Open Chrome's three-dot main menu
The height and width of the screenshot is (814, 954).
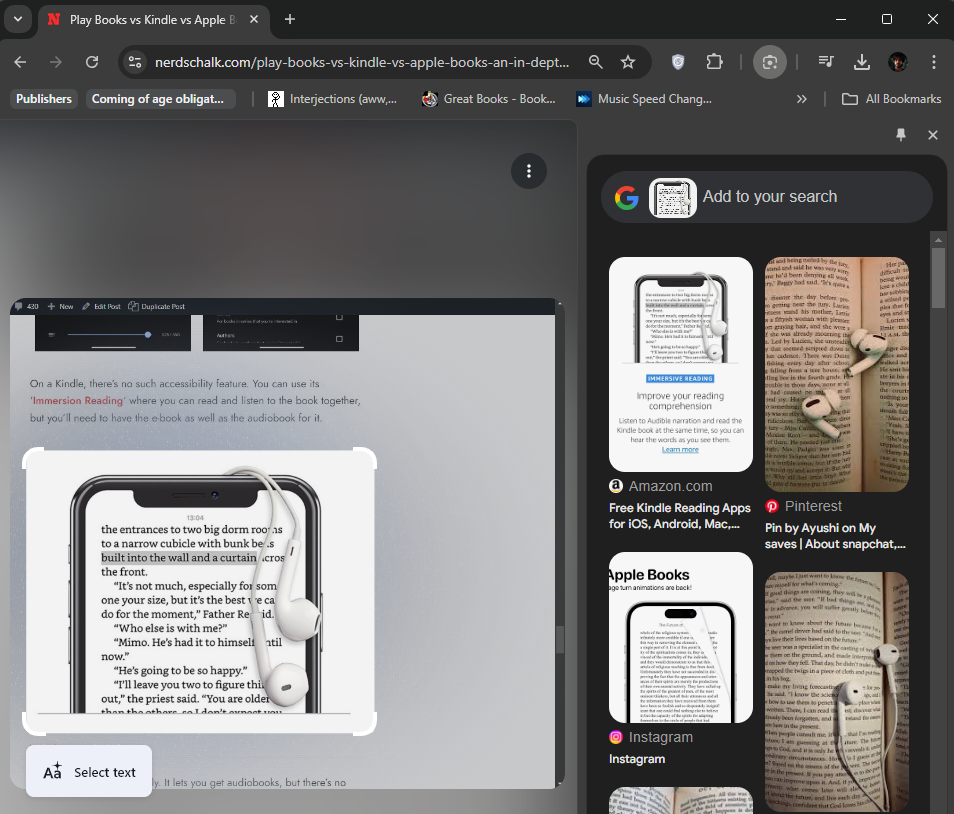933,62
